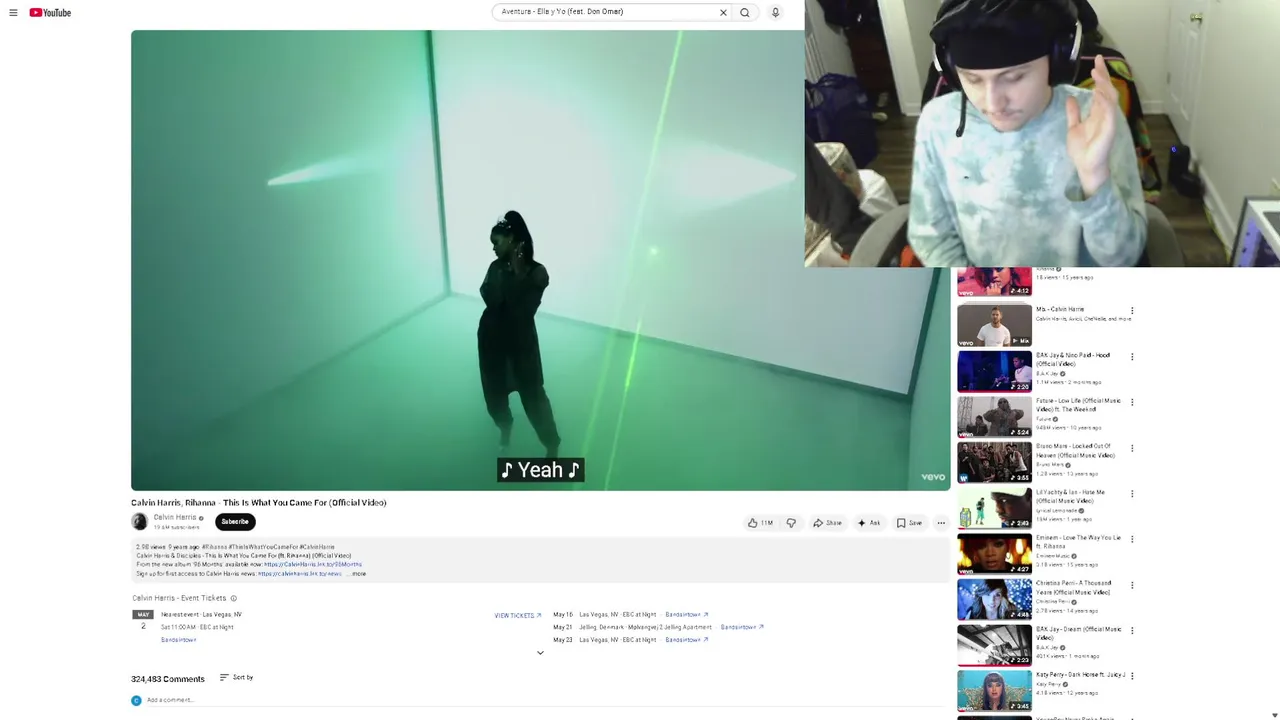Expand description with ...more
Viewport: 1280px width, 720px height.
pyautogui.click(x=356, y=574)
